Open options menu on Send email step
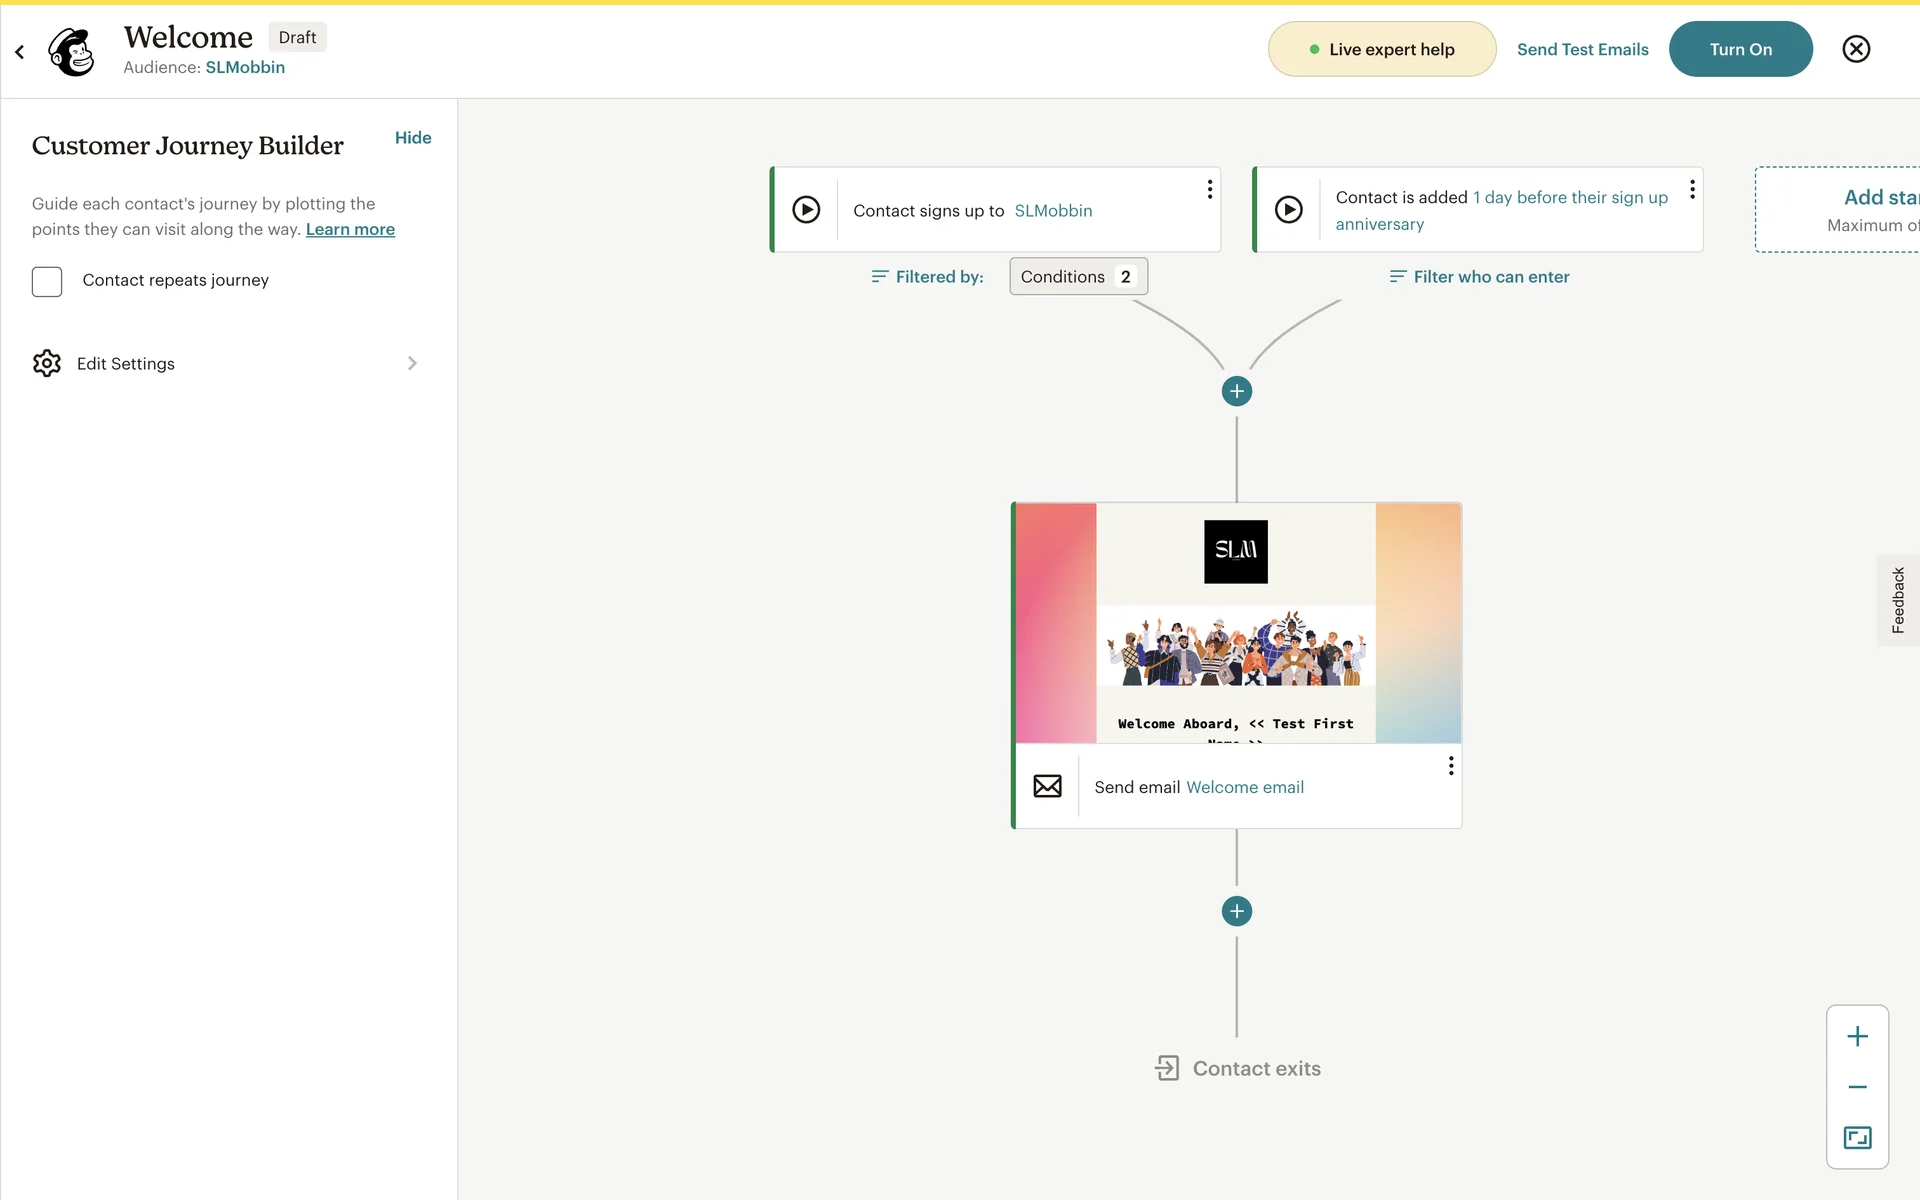The height and width of the screenshot is (1200, 1920). [x=1451, y=766]
